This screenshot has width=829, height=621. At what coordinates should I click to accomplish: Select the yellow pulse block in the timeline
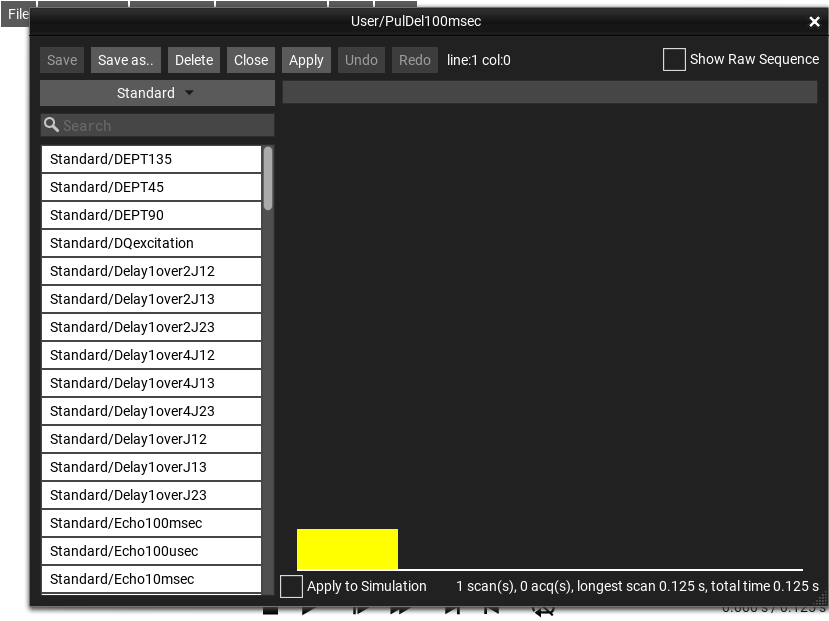click(347, 549)
